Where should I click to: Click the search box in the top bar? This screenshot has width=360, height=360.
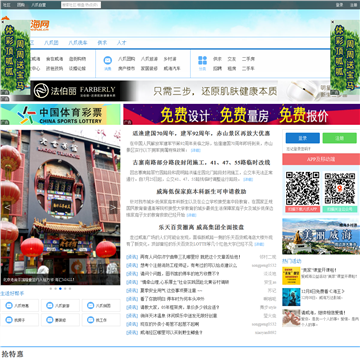coord(81,5)
